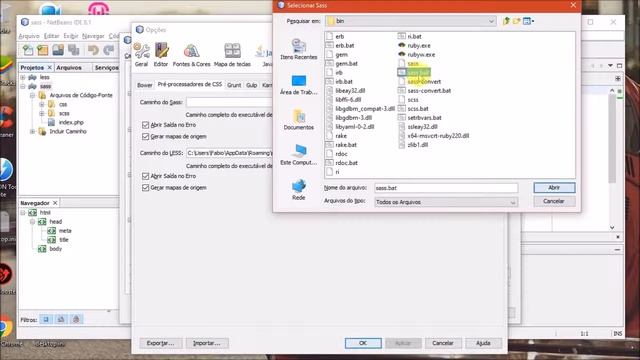This screenshot has width=640, height=360.
Task: Toggle Gerar mapas de origem under LESS
Action: 146,187
